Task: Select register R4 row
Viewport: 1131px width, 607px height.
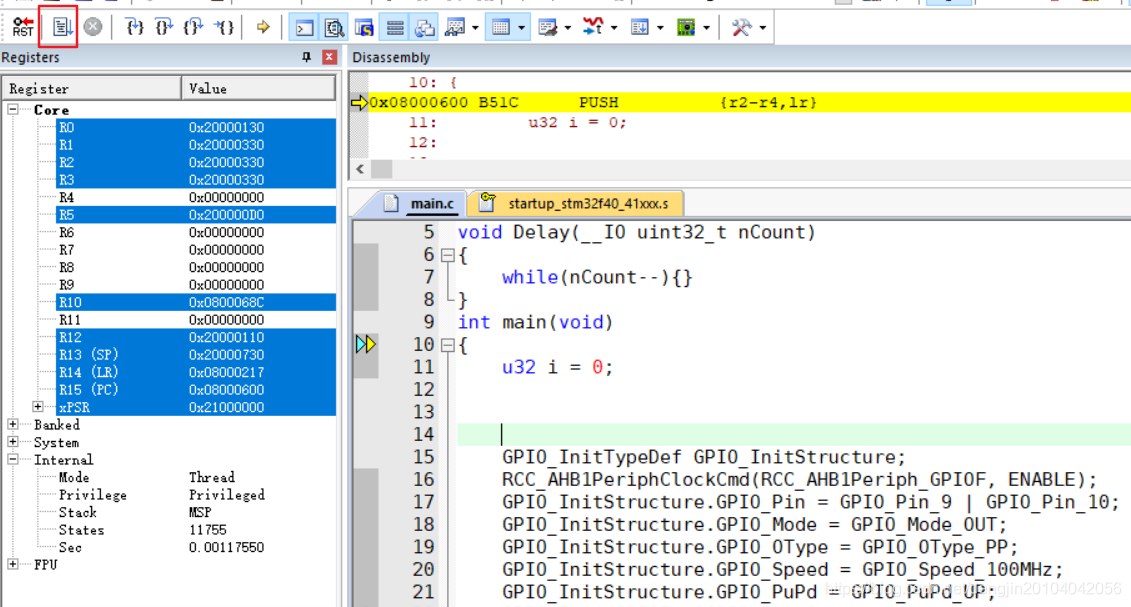Action: (x=195, y=198)
